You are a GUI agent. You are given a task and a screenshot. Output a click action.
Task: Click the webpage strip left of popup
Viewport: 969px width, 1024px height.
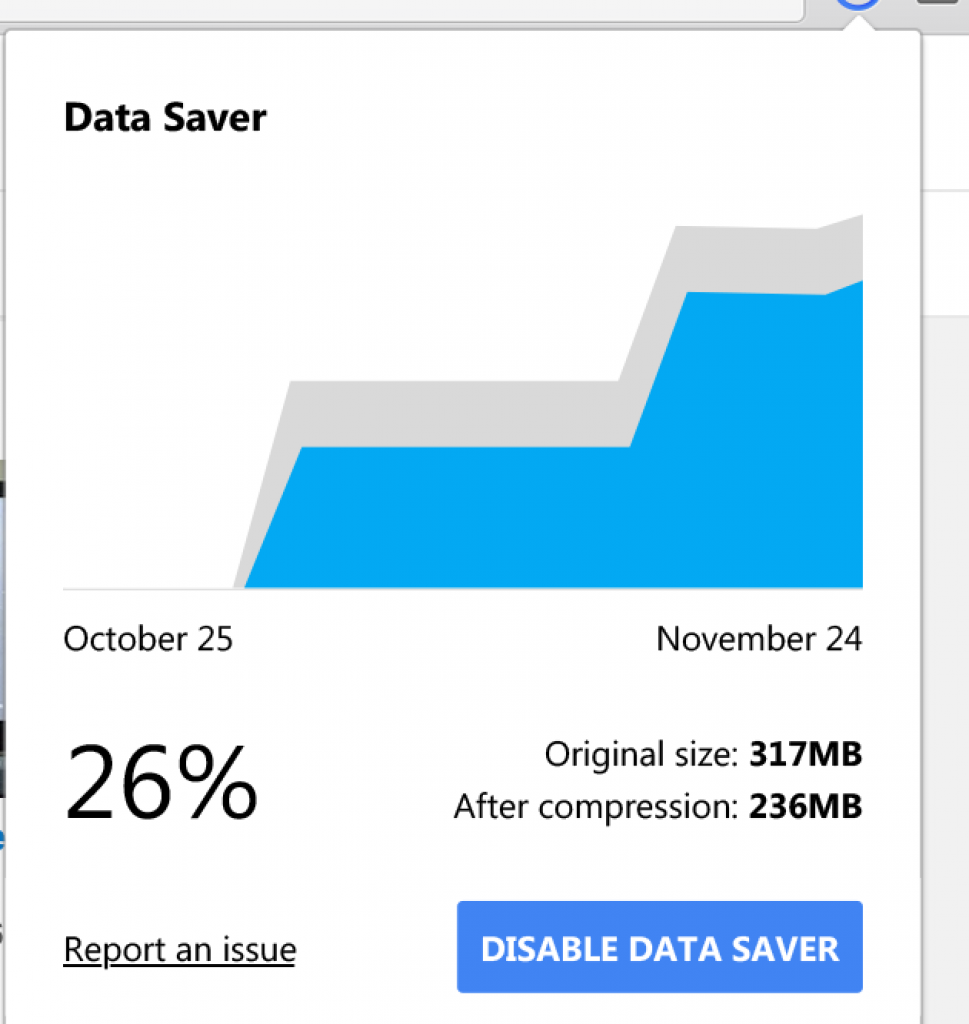coord(2,600)
